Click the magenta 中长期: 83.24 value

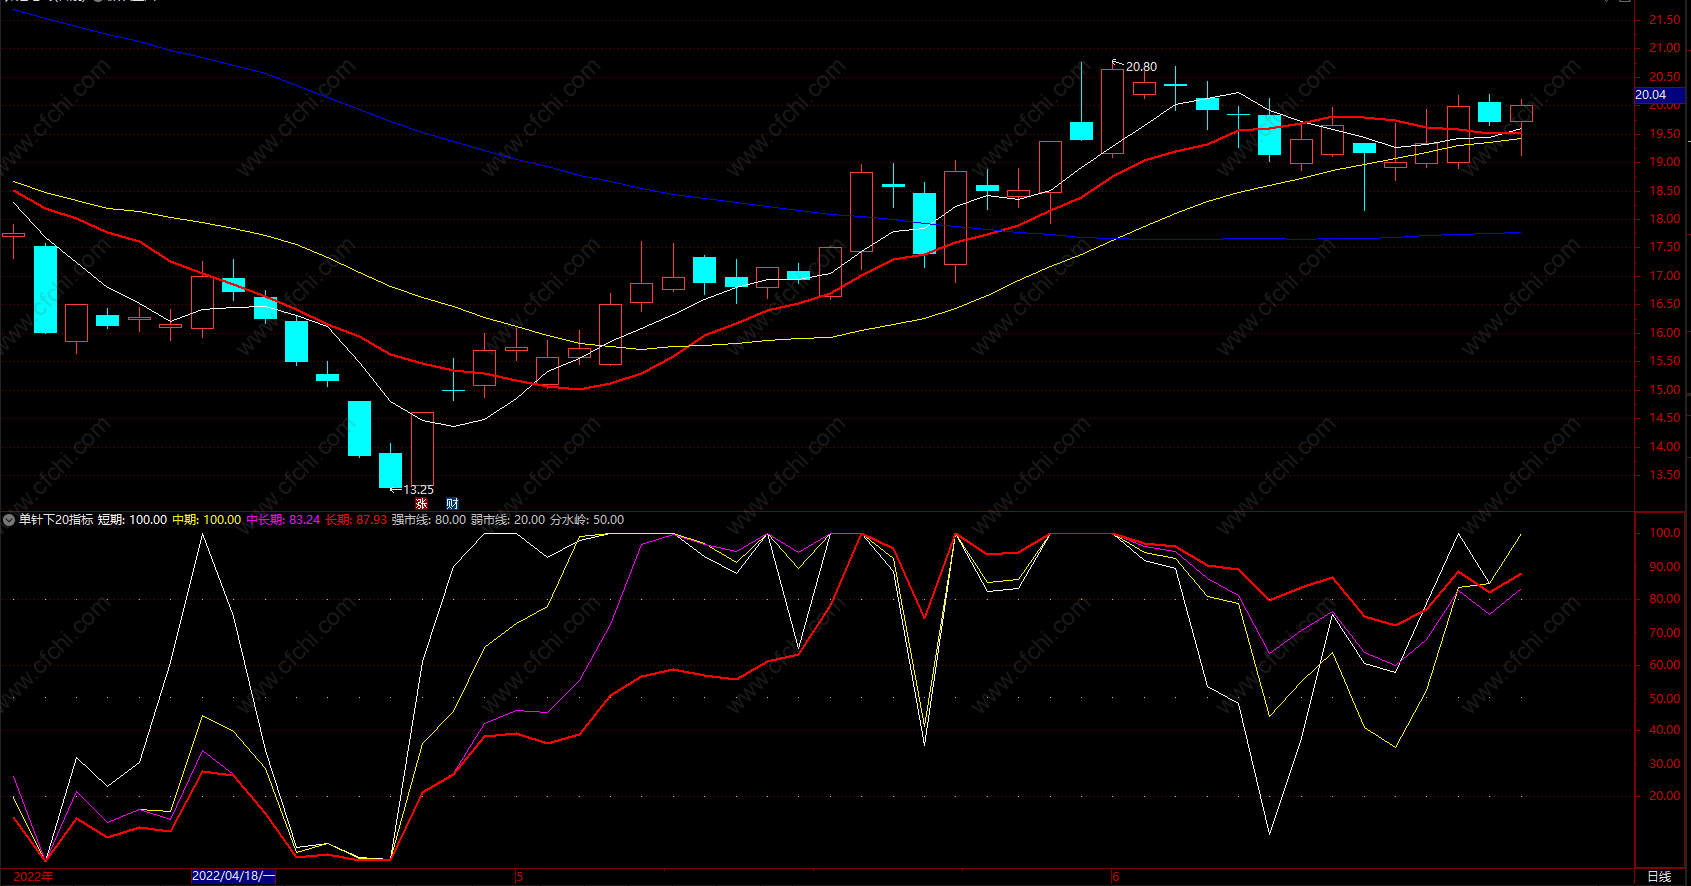tap(283, 520)
